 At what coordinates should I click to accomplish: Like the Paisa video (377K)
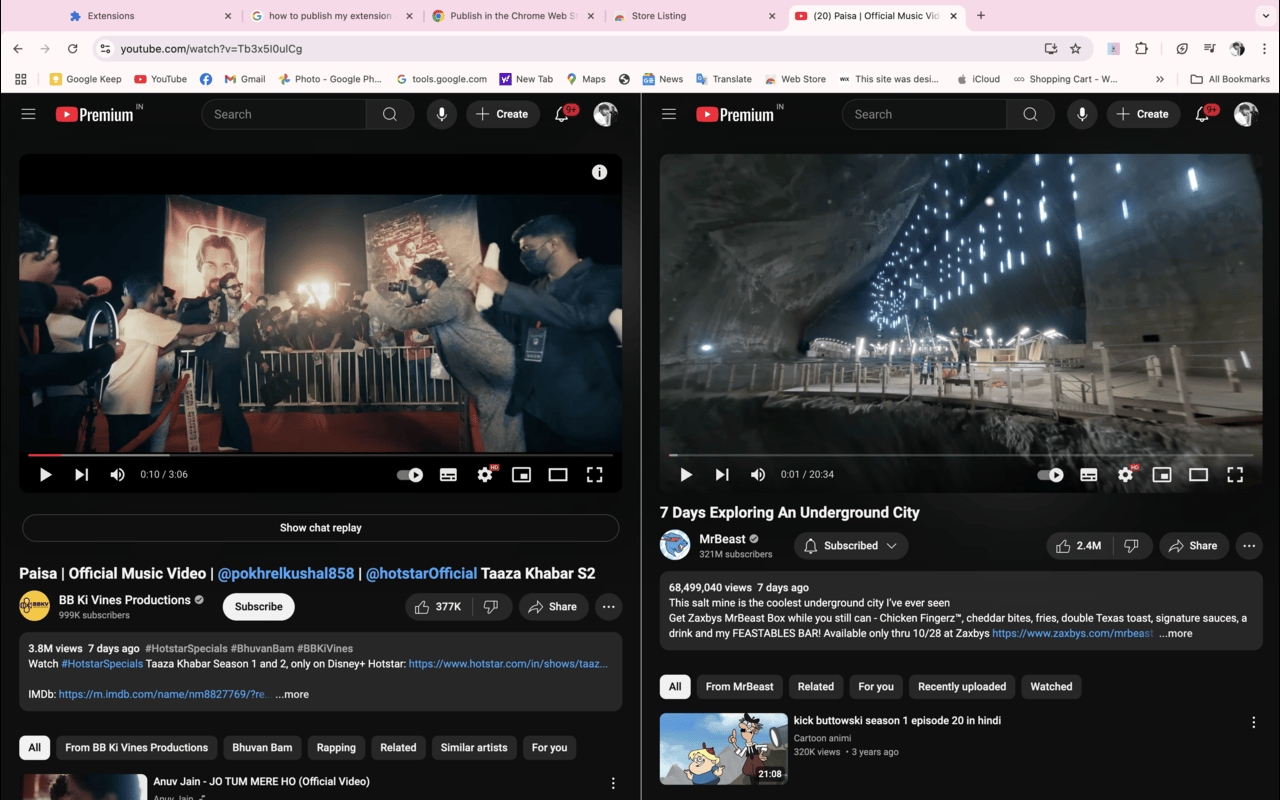438,607
